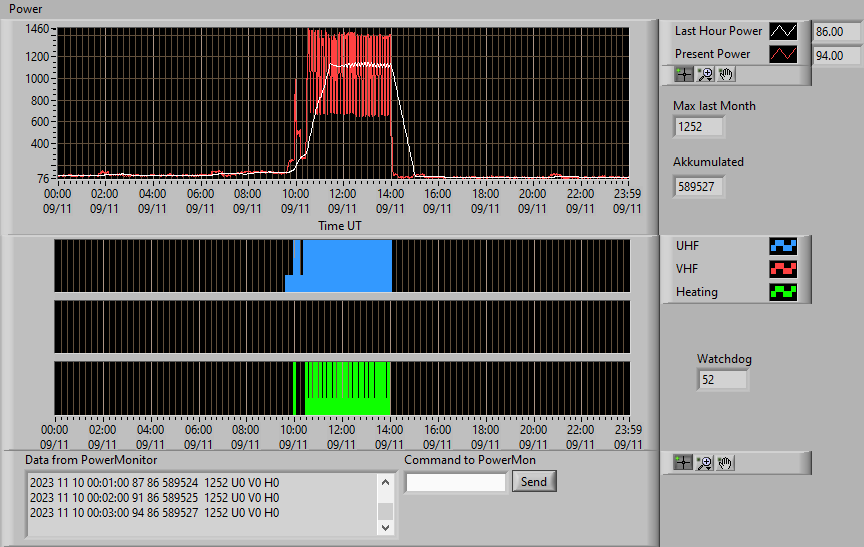Click the Watchdog indicator field
864x547 pixels.
[x=722, y=380]
